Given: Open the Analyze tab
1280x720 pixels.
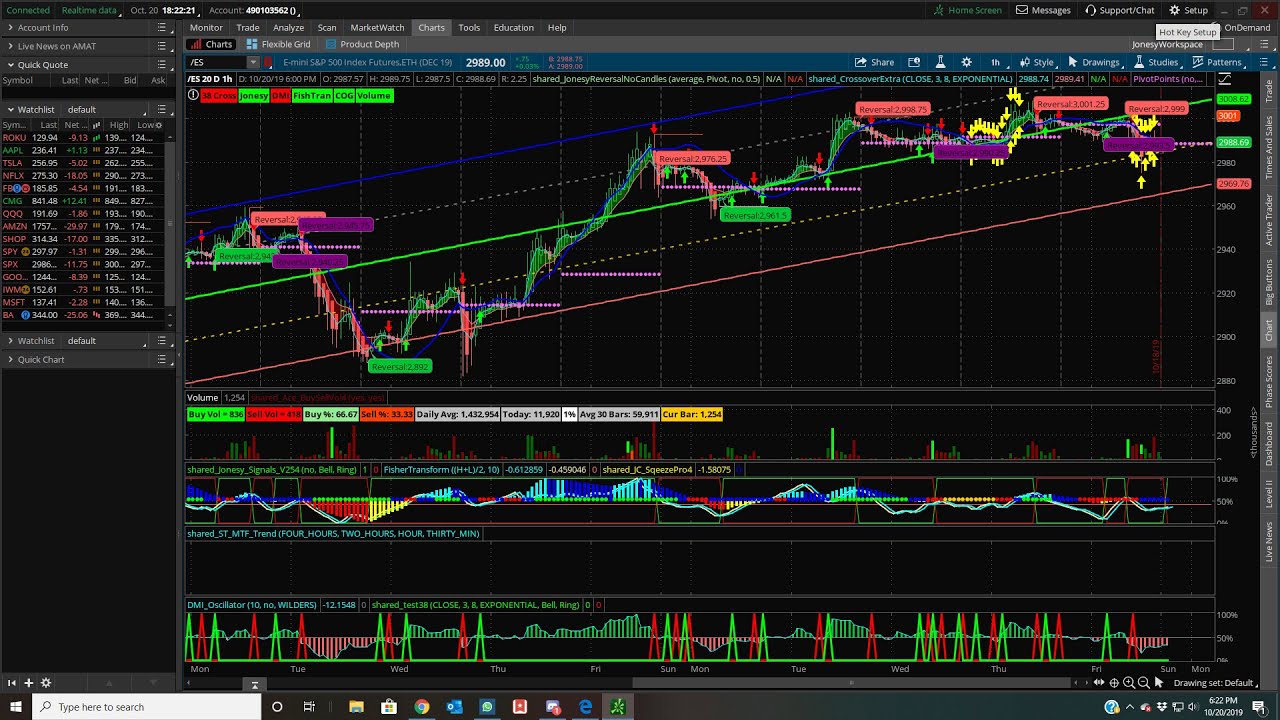Looking at the screenshot, I should click(x=289, y=27).
